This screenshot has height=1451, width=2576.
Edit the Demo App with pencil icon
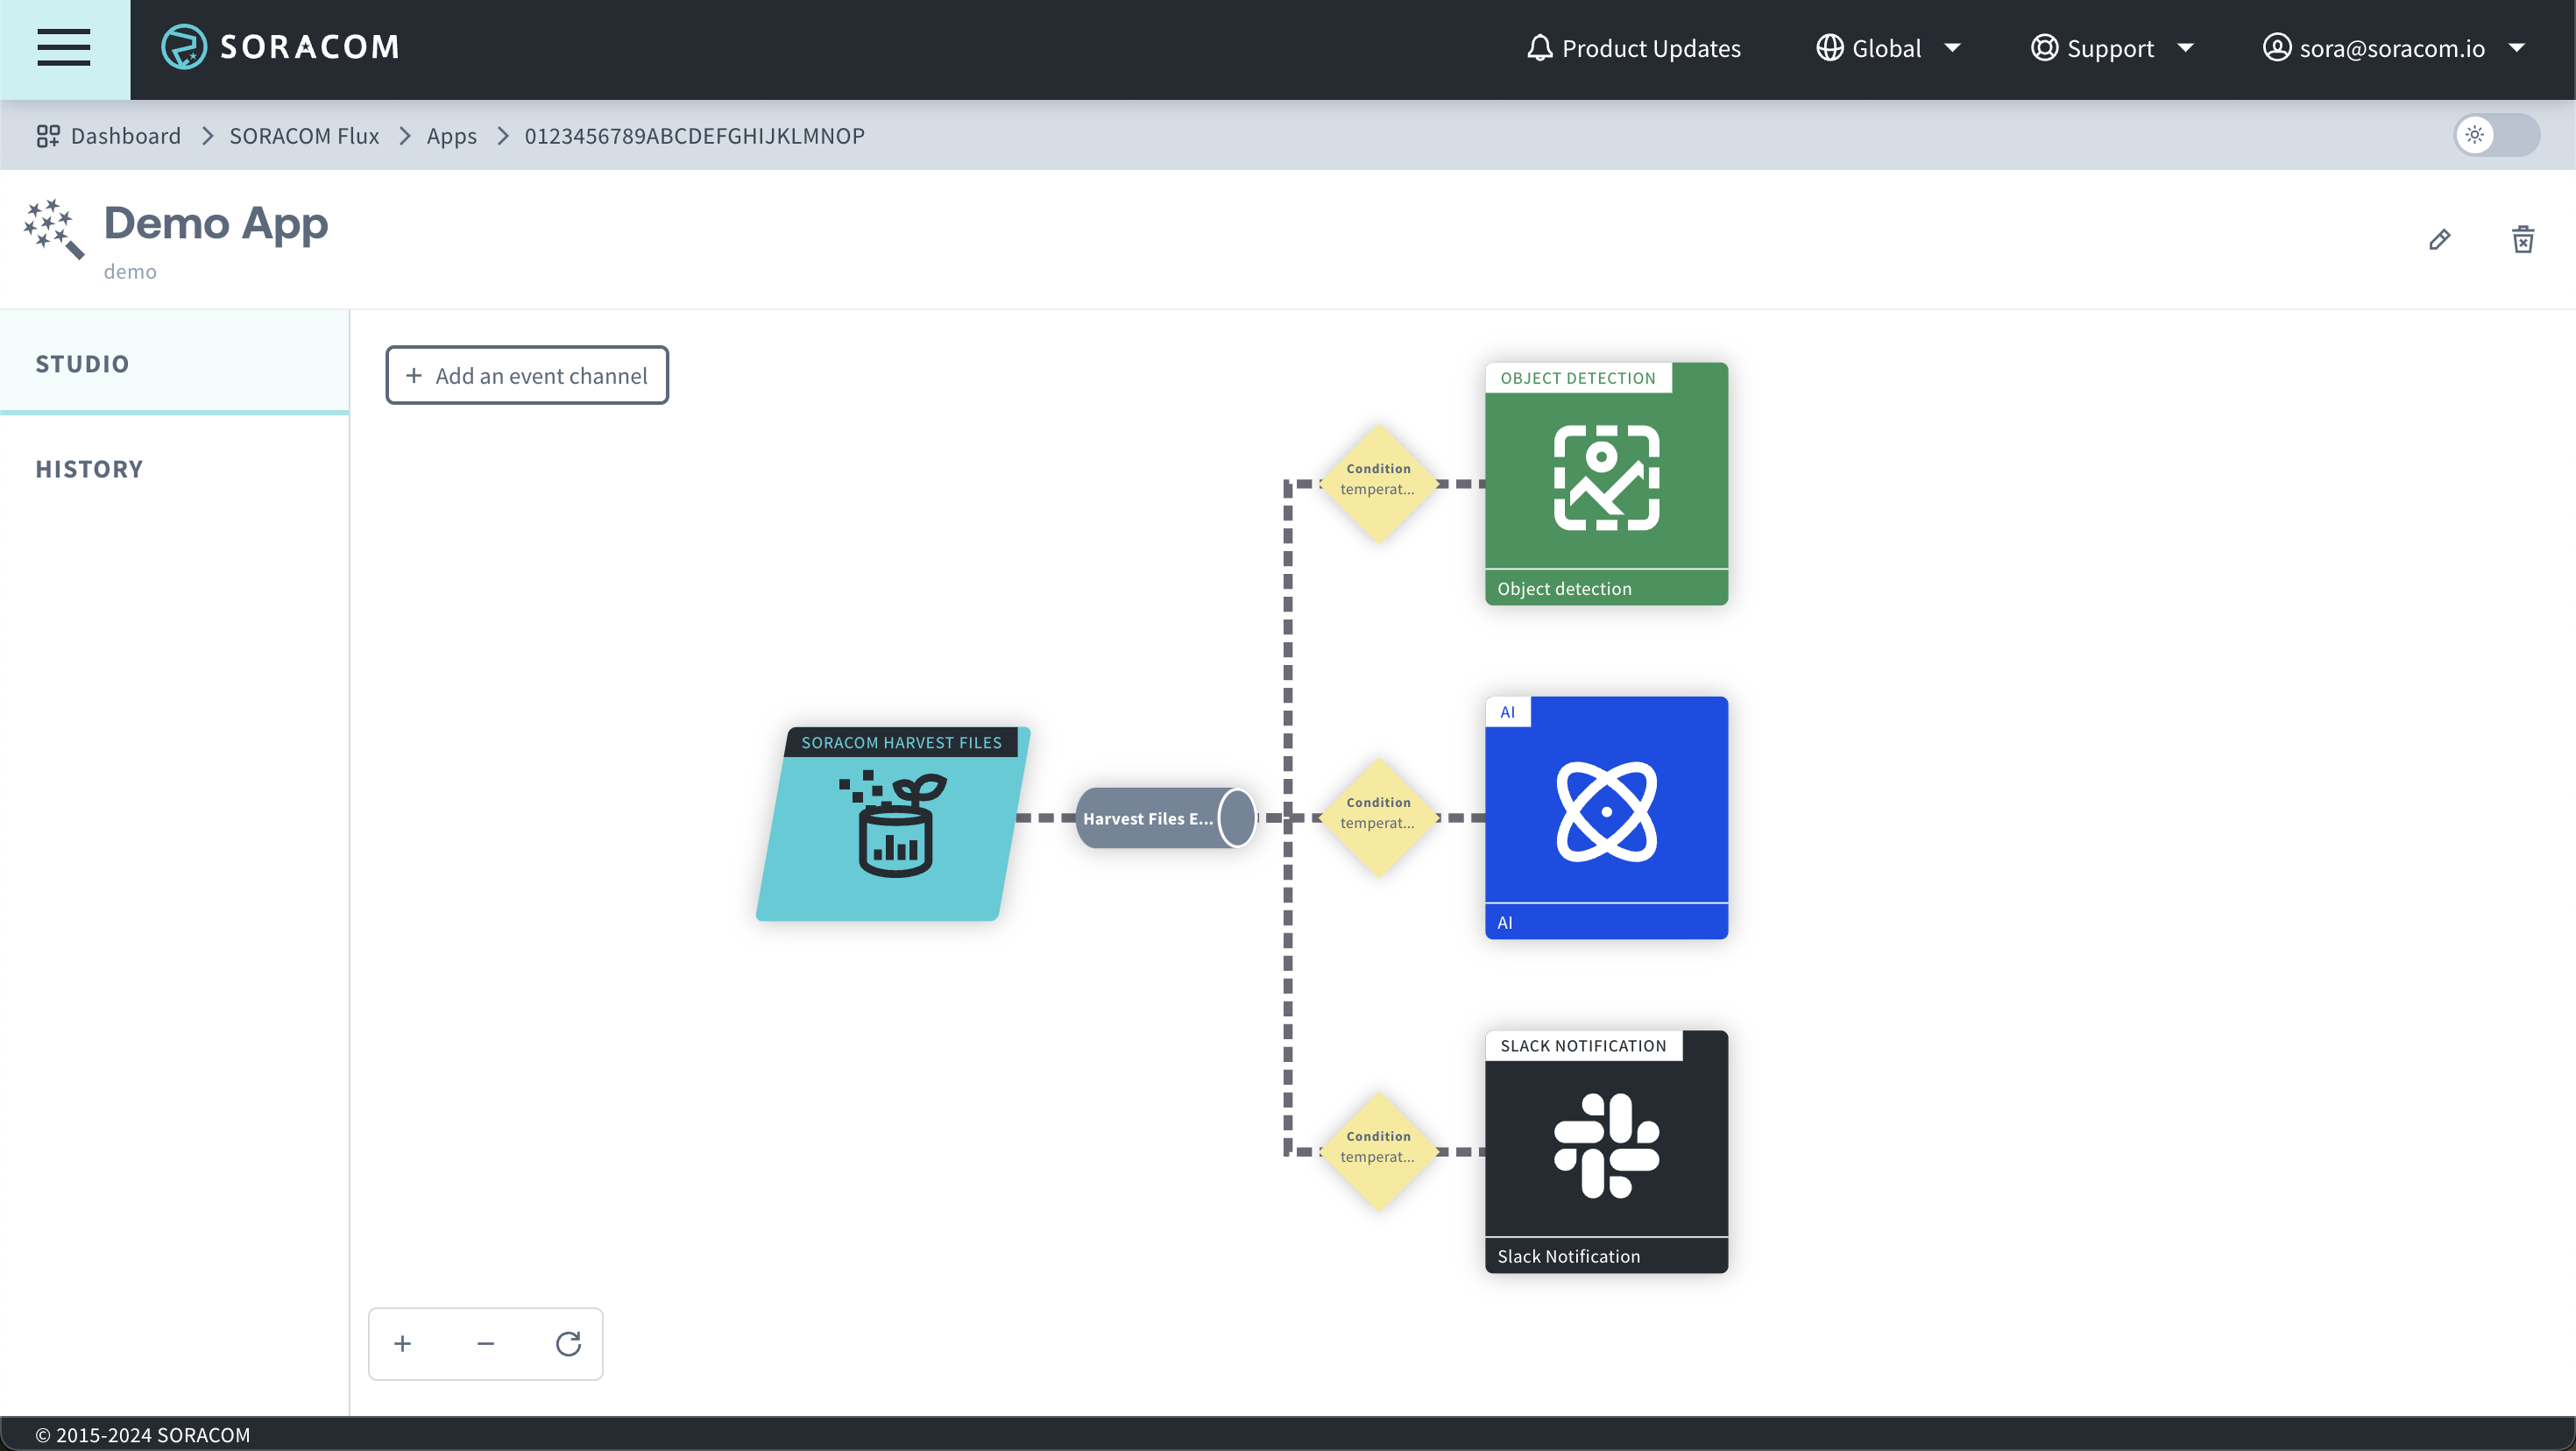2439,239
